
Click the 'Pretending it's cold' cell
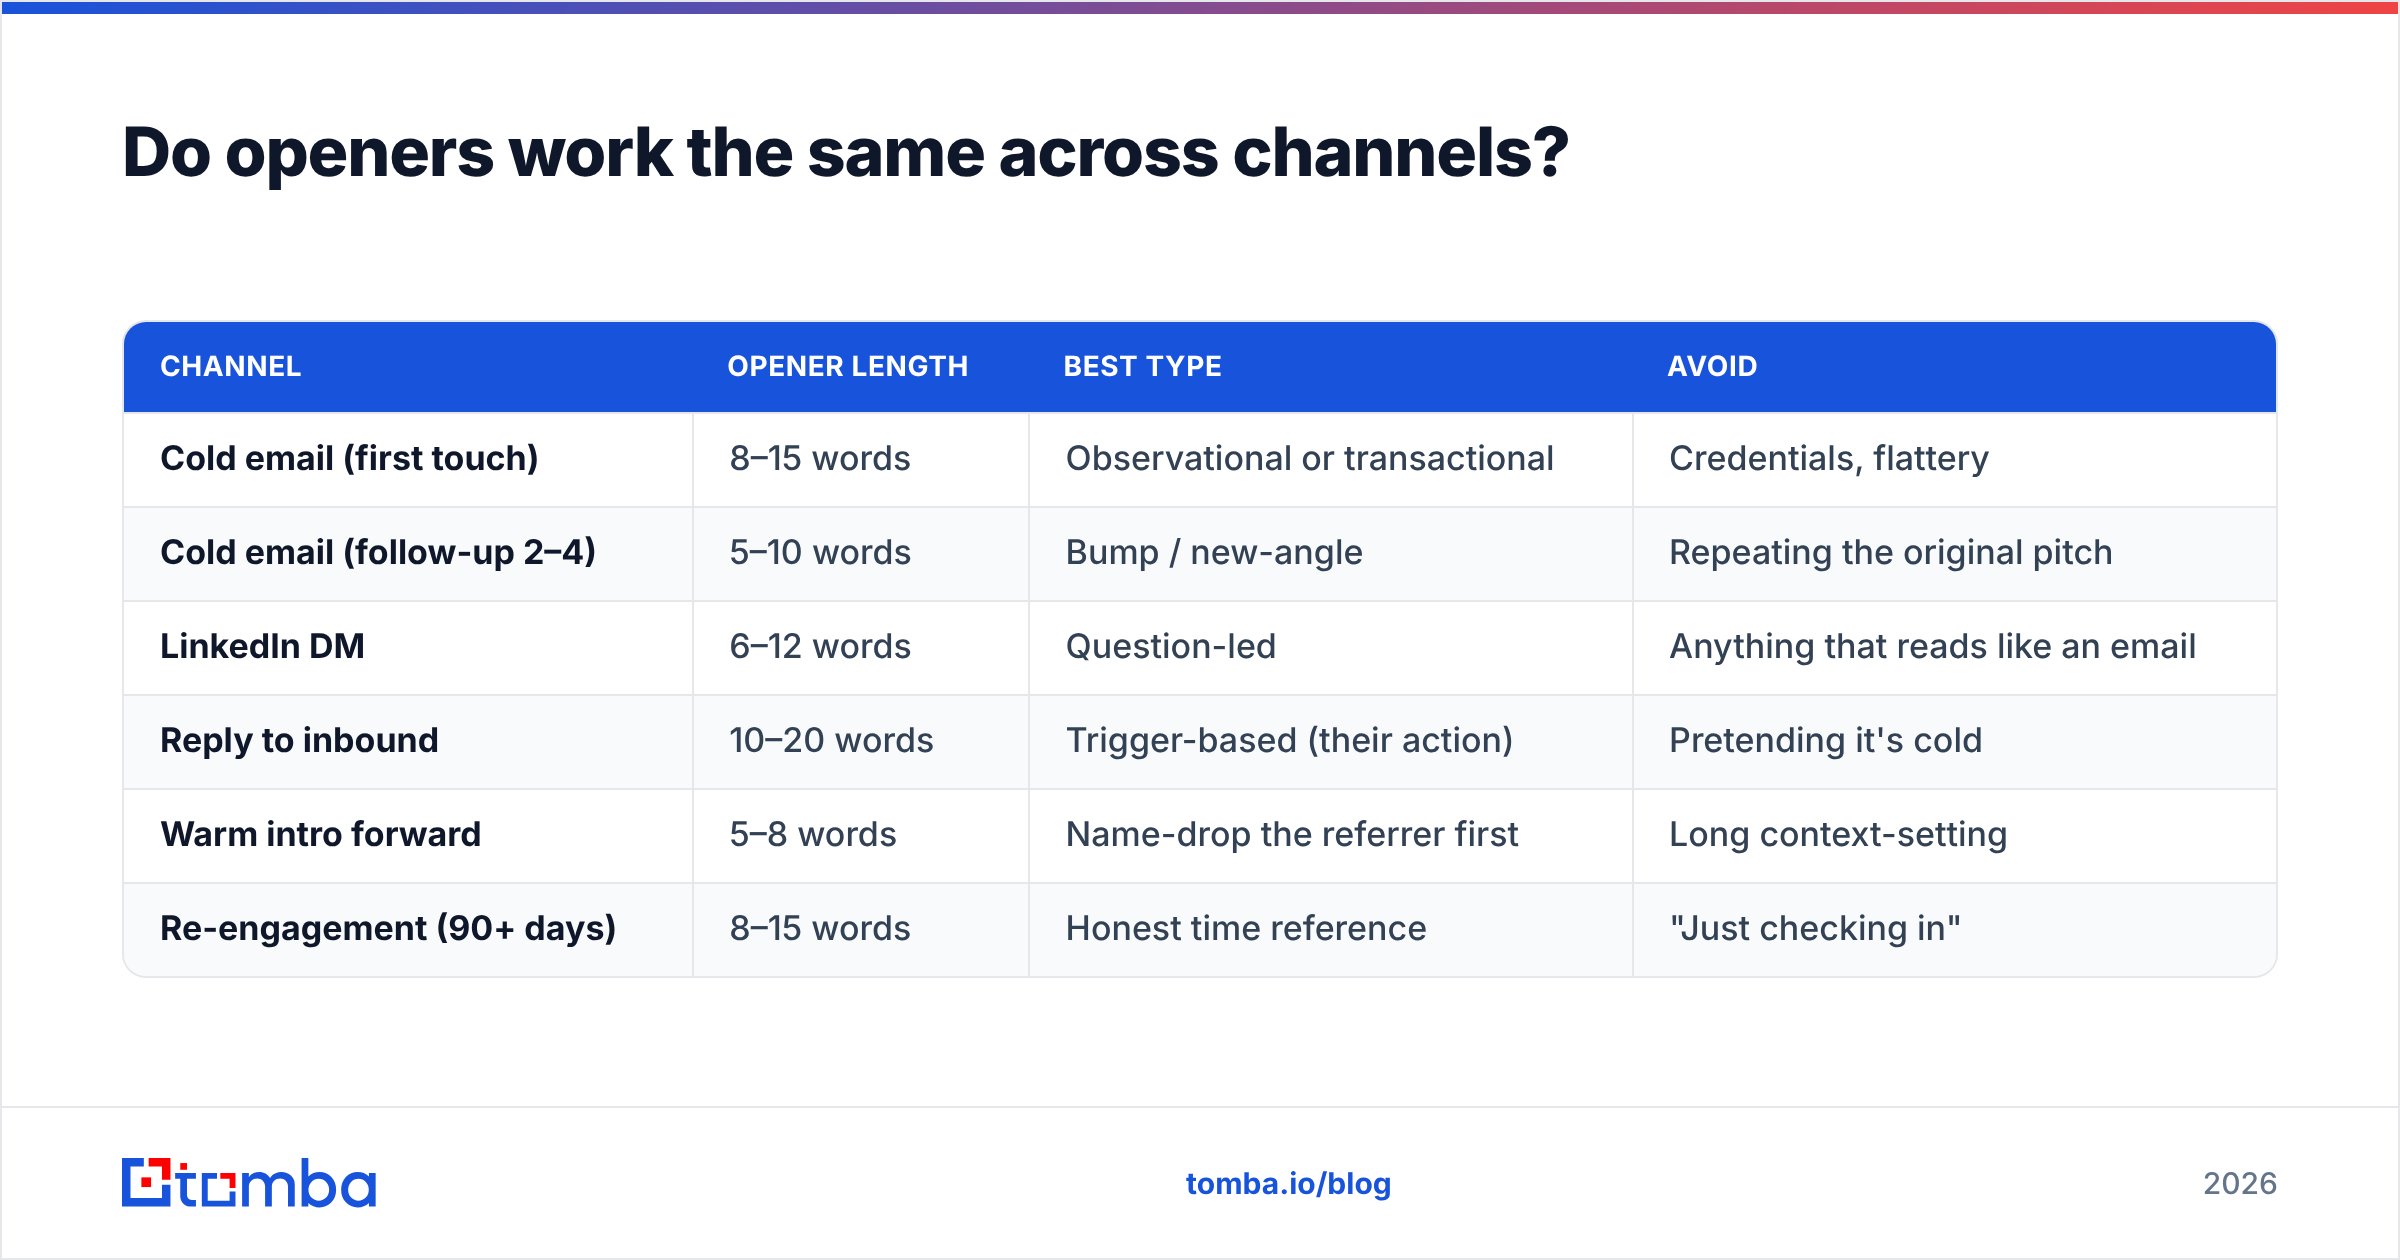tap(1826, 740)
